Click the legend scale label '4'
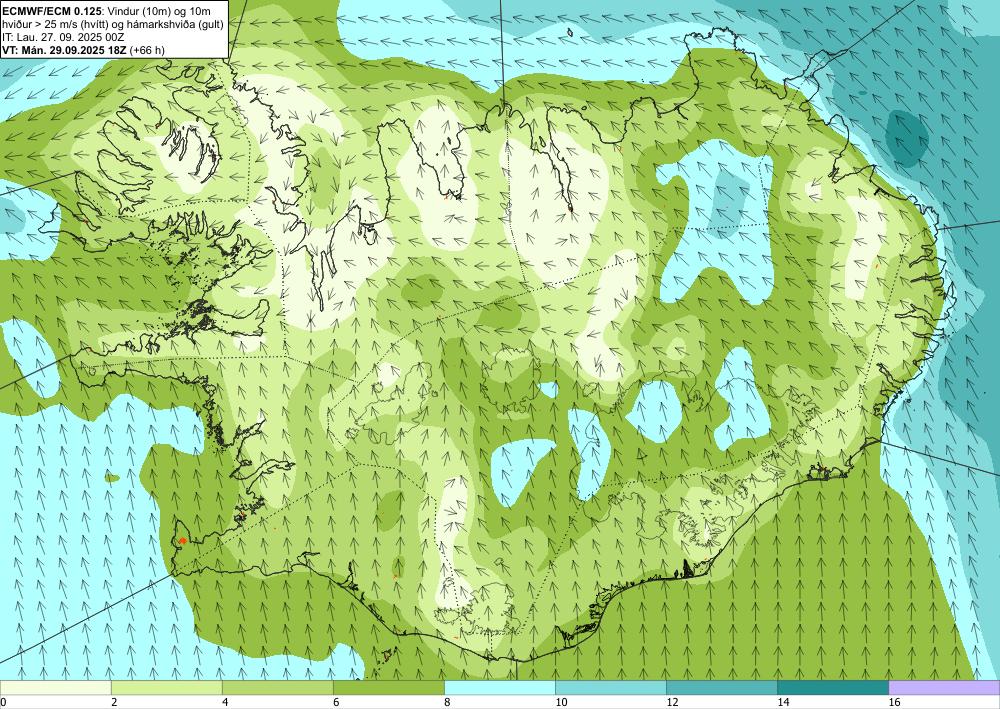The width and height of the screenshot is (1000, 709). click(x=225, y=703)
